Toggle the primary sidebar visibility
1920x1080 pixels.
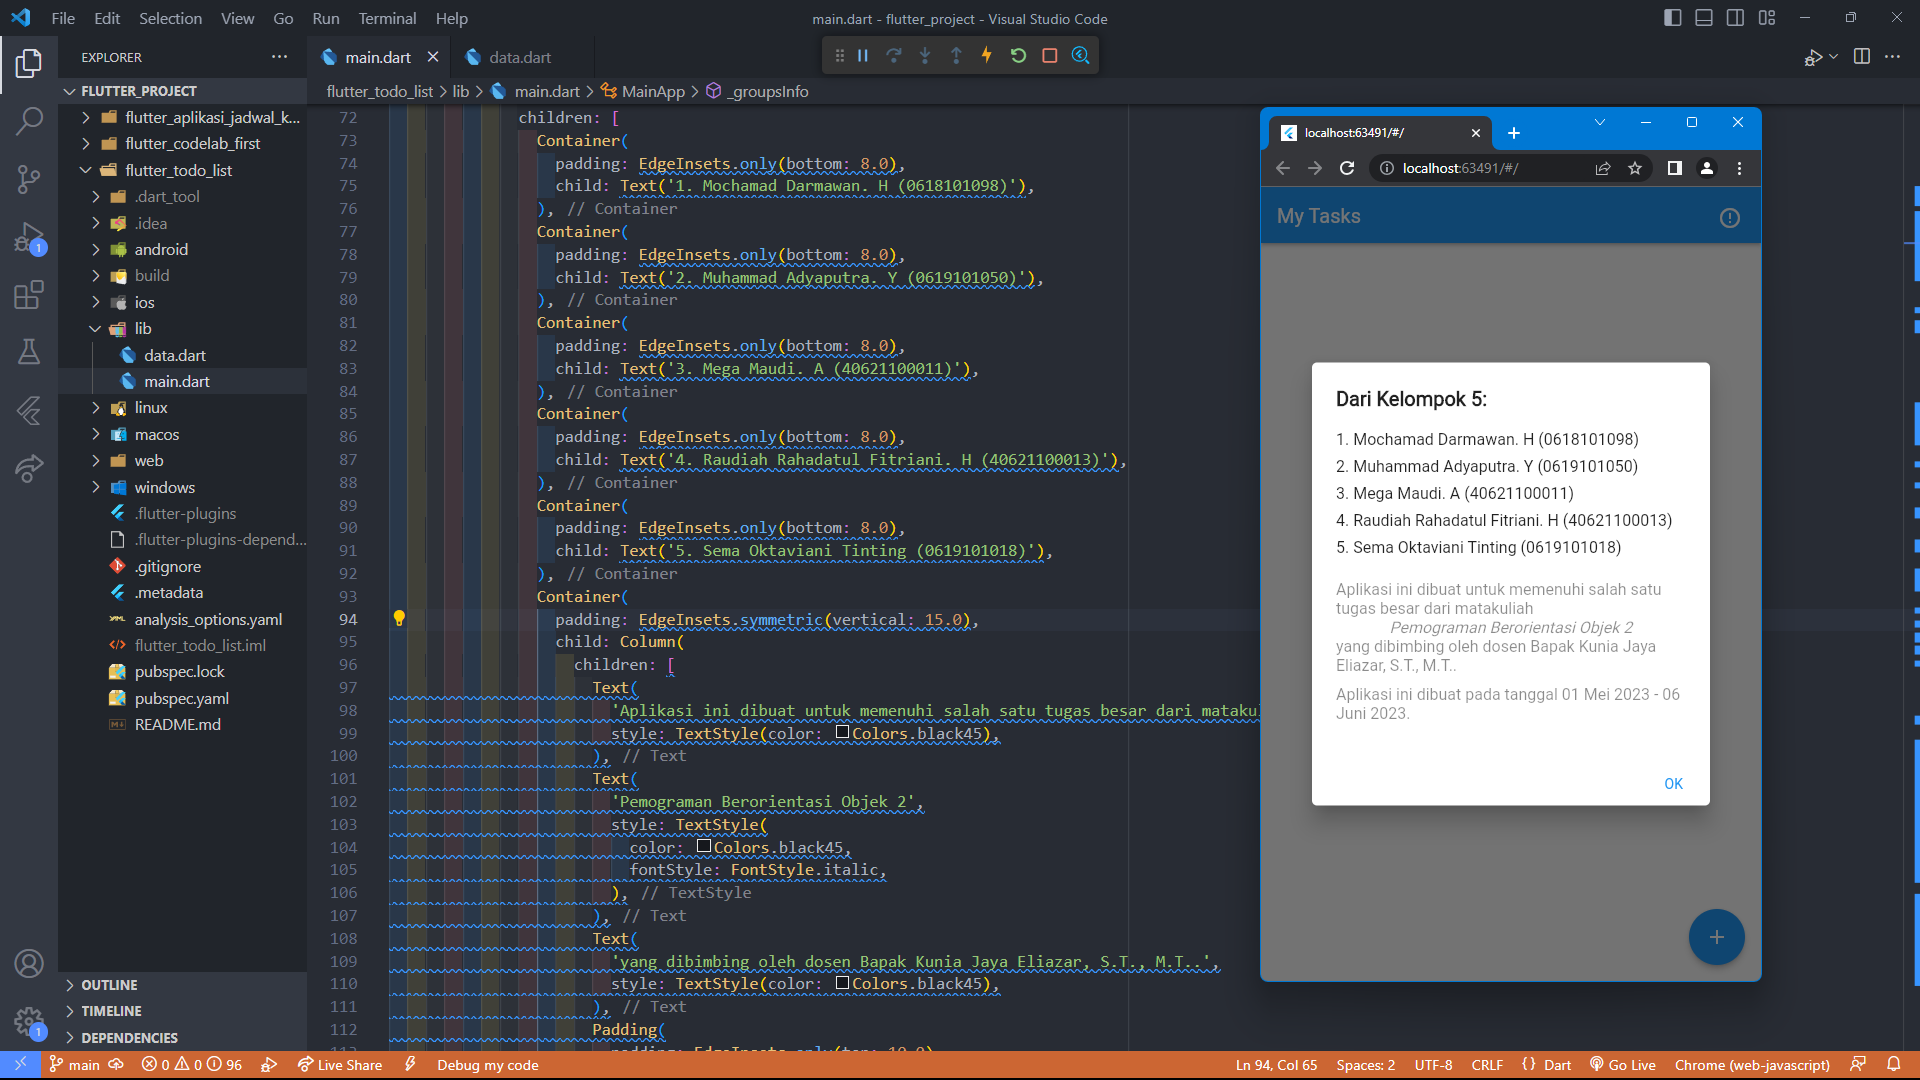pyautogui.click(x=1671, y=17)
